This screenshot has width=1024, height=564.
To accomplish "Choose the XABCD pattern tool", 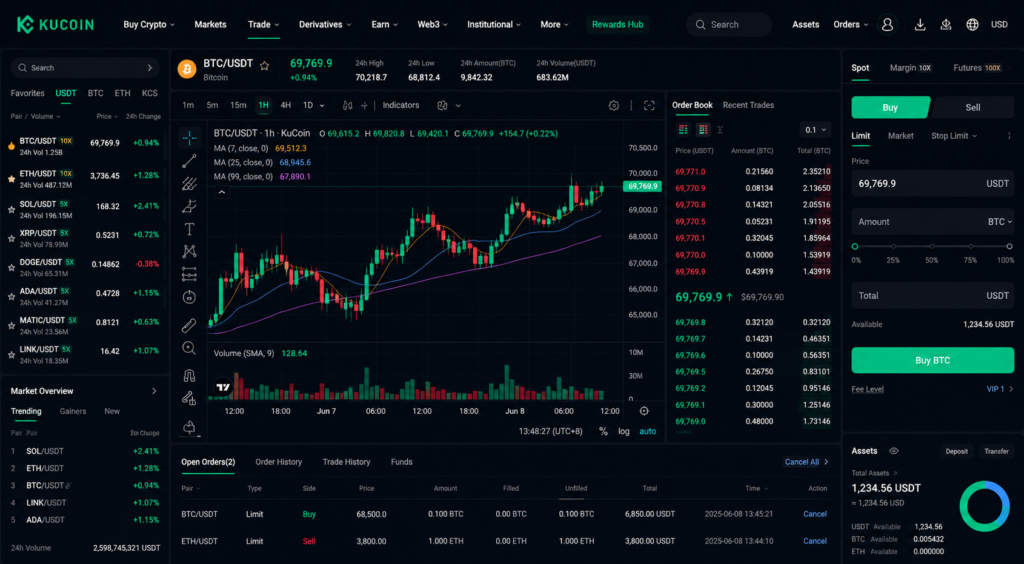I will coord(189,251).
